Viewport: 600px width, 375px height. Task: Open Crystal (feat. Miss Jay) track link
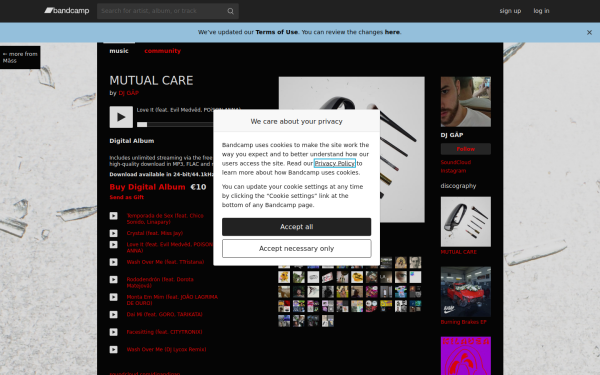pyautogui.click(x=155, y=233)
